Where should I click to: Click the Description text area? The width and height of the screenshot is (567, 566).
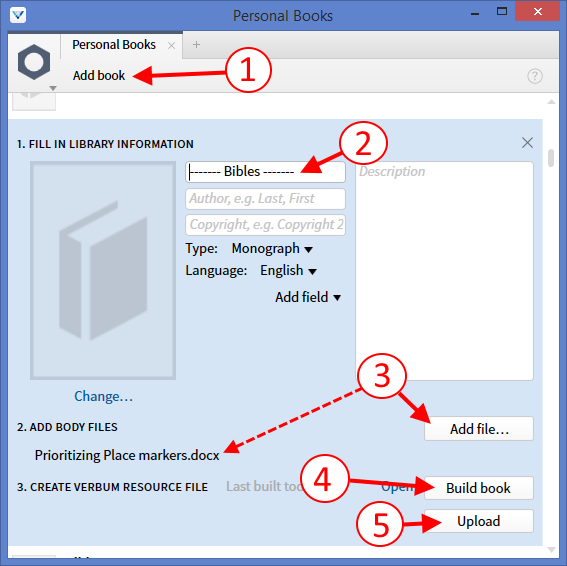444,271
